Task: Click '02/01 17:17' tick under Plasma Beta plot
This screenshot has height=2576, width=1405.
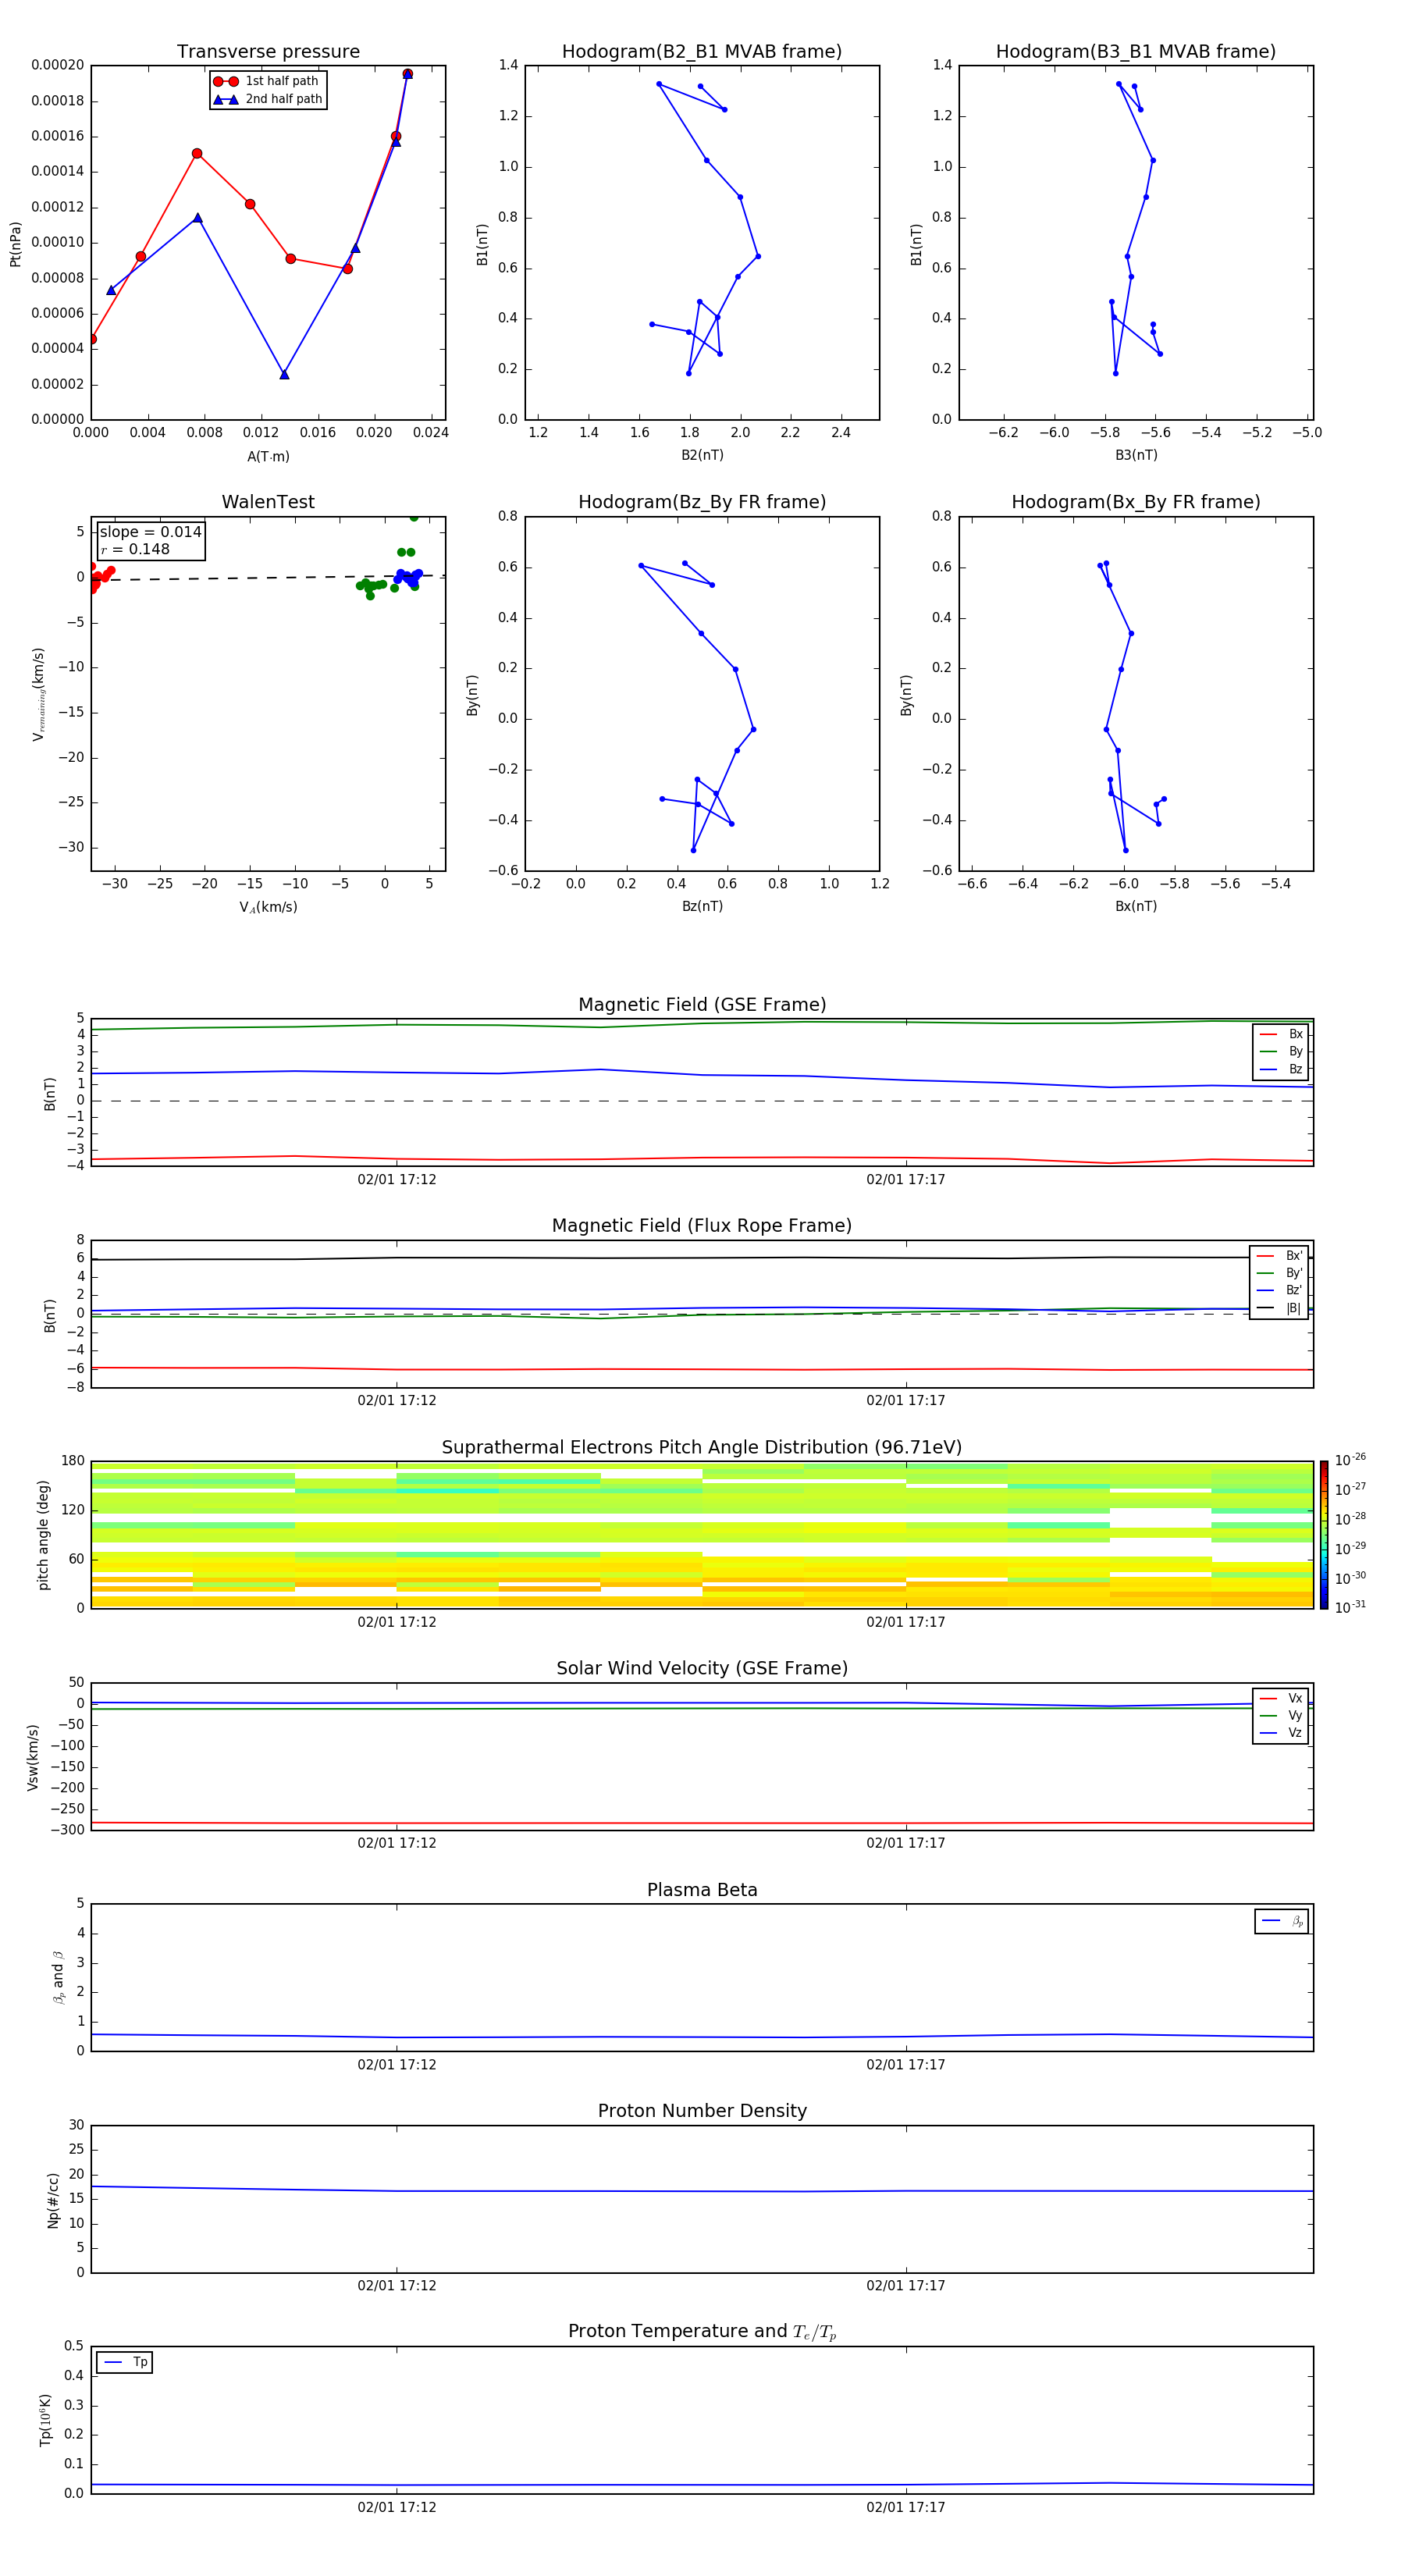Action: click(906, 2064)
